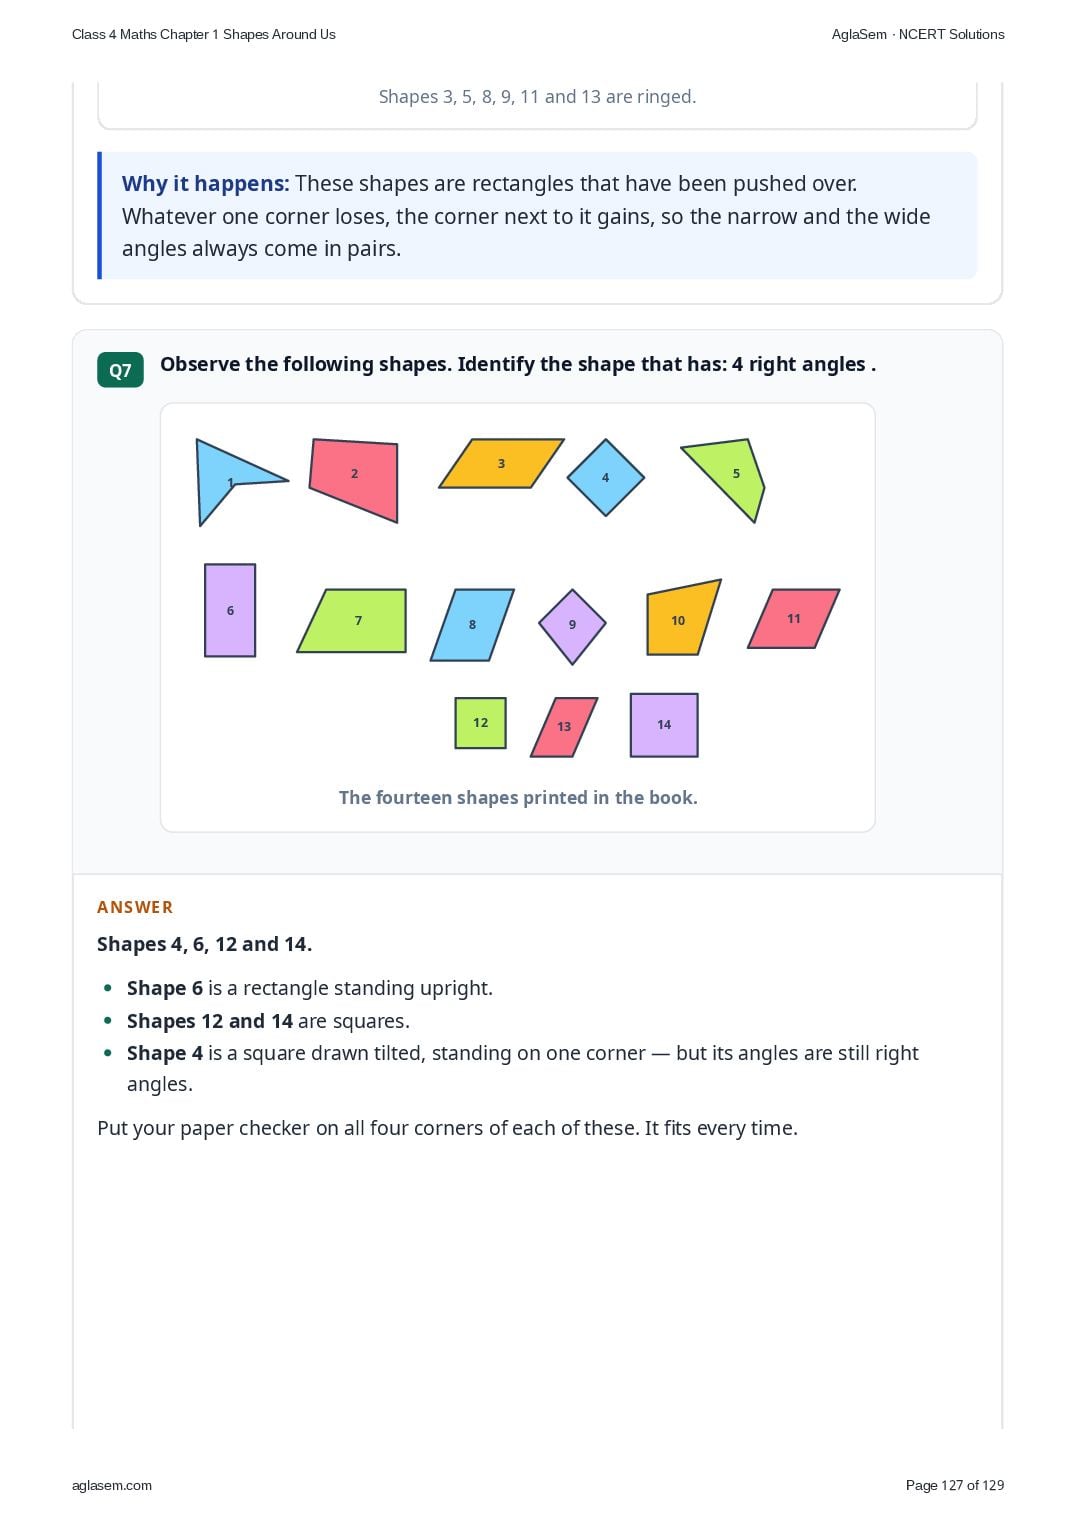The image size is (1076, 1522).
Task: Click orange parallelogram shape 3
Action: (501, 463)
